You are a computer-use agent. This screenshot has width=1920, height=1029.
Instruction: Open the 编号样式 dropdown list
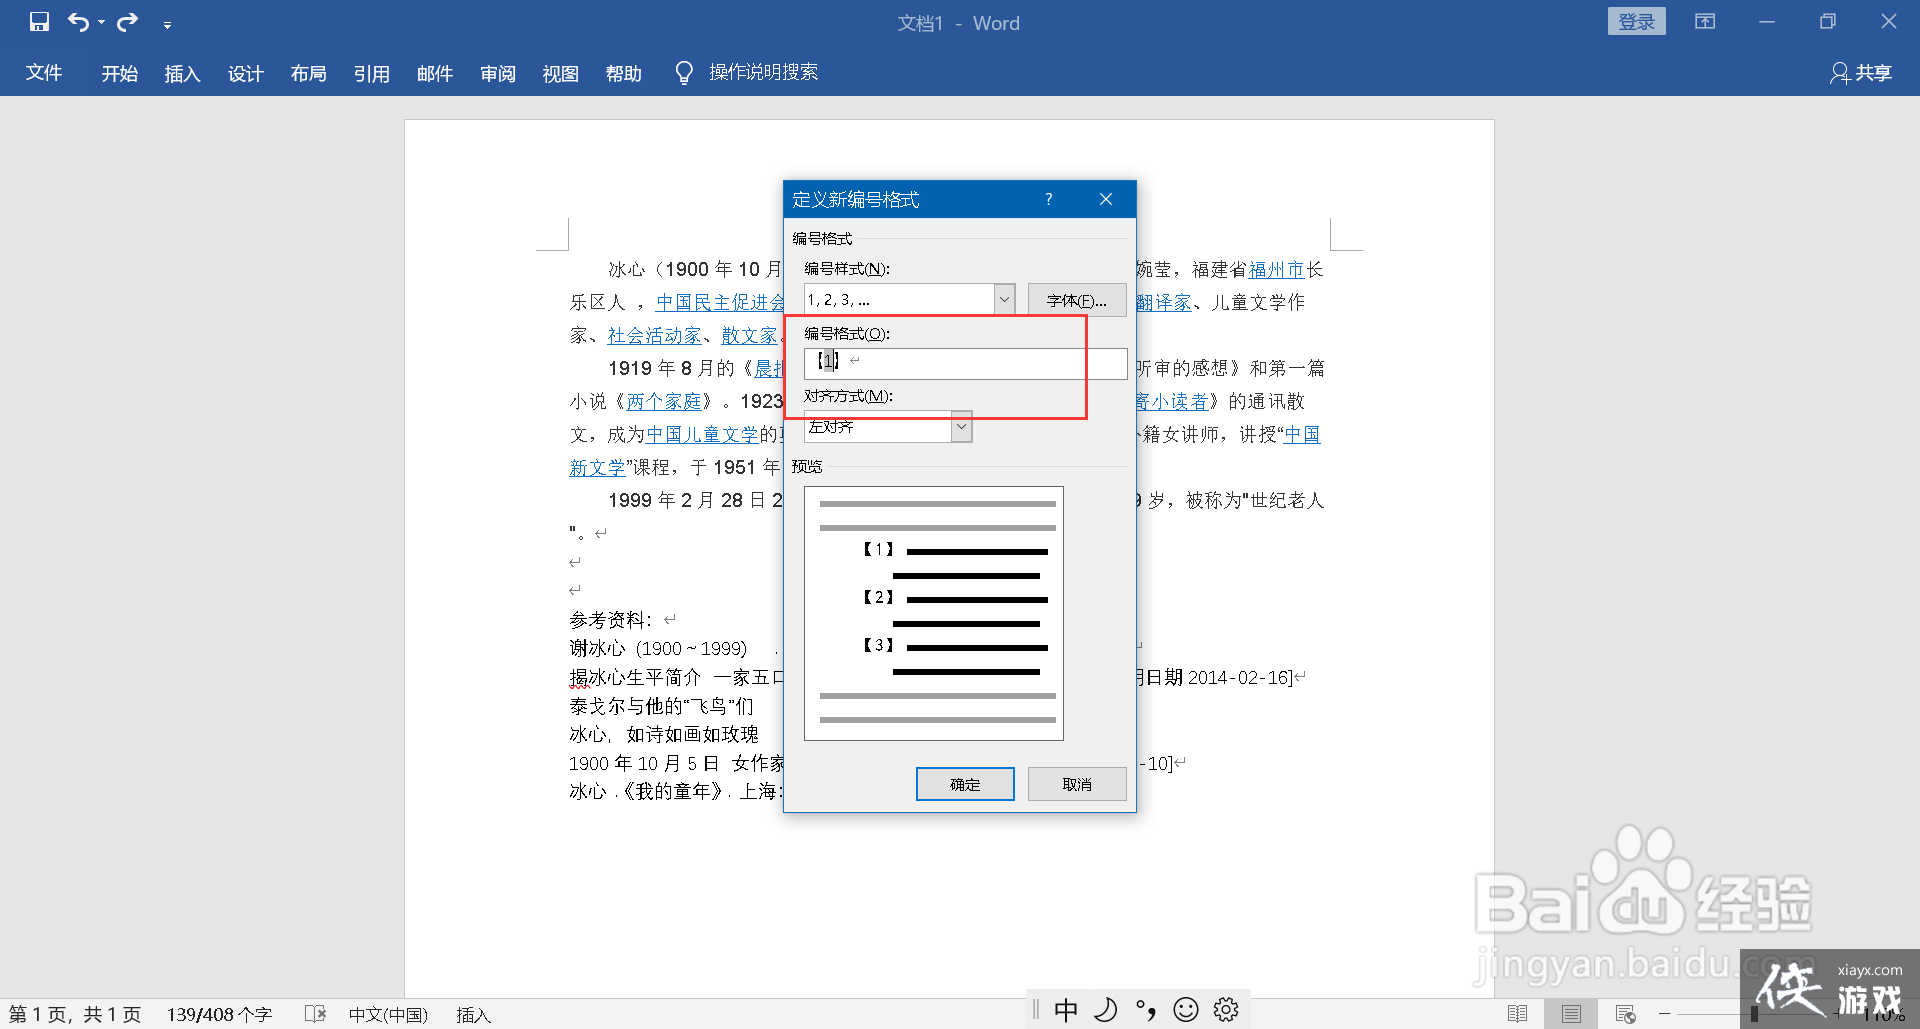coord(1005,299)
